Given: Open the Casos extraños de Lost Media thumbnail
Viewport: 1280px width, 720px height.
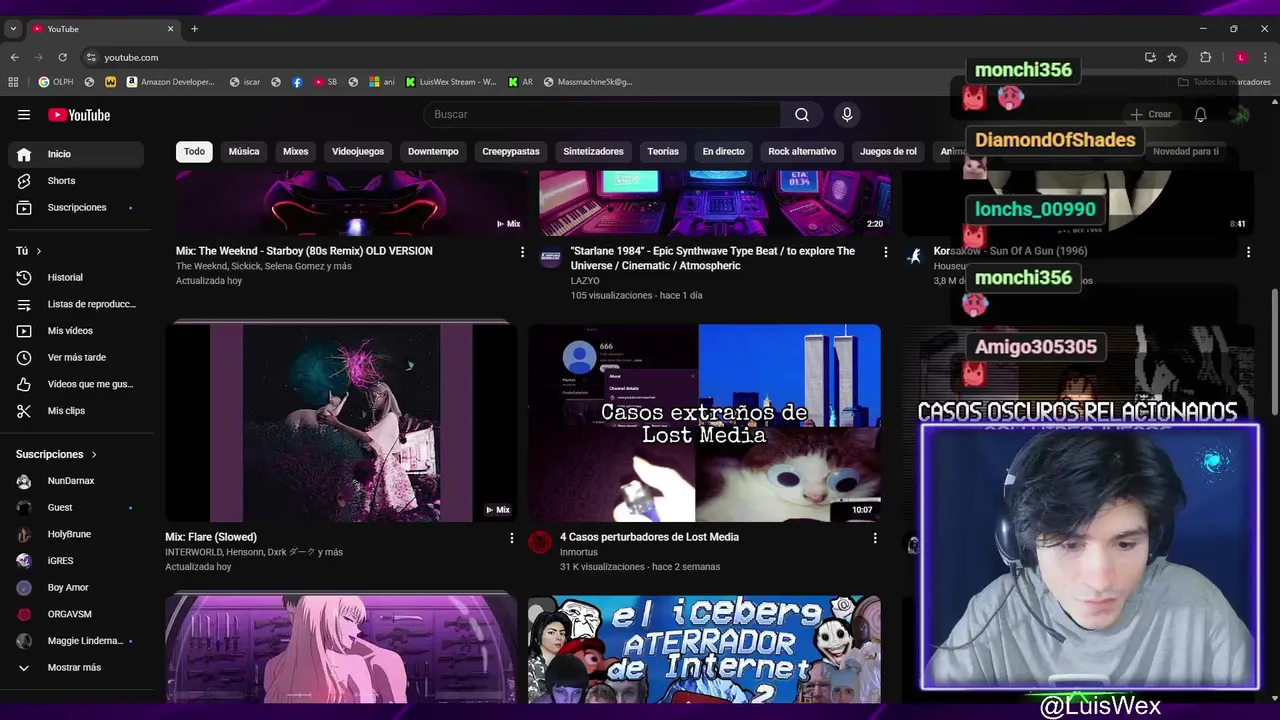Looking at the screenshot, I should [704, 423].
